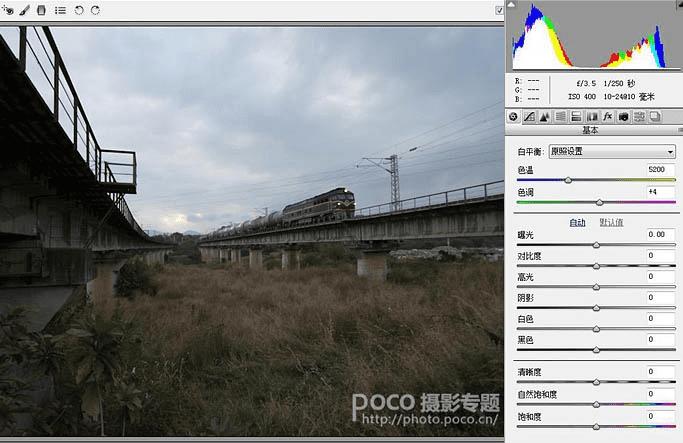Expand the 白平衡 white balance dropdown
Screen dimensions: 683x443
click(612, 152)
